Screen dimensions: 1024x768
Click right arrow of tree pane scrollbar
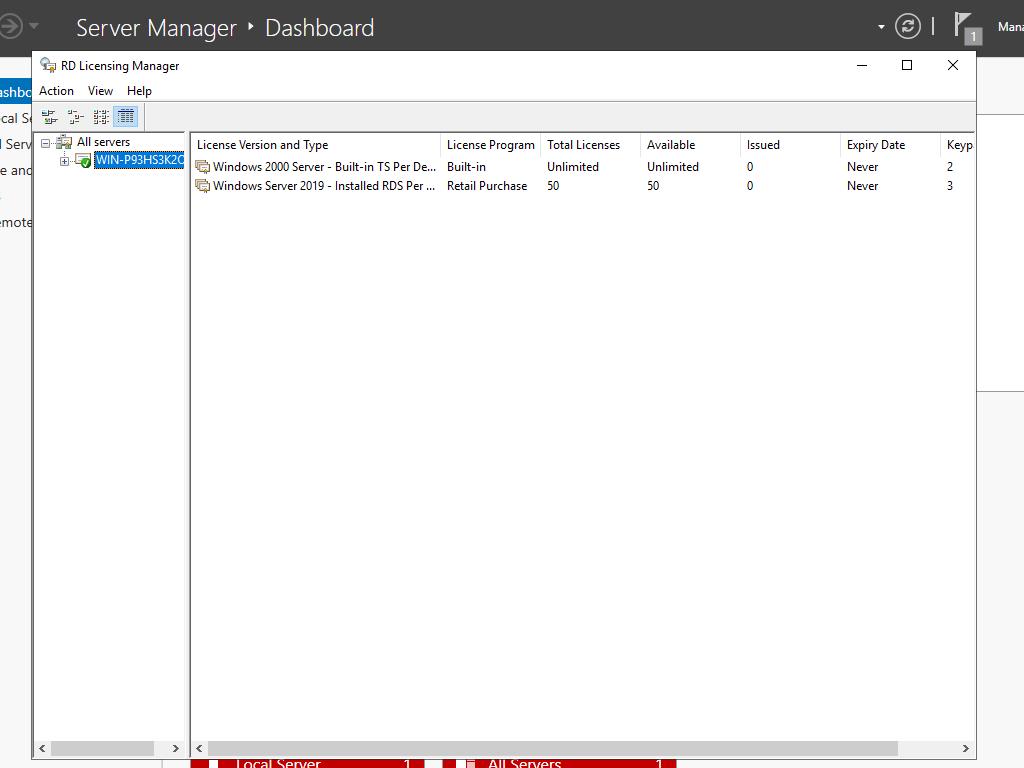point(176,748)
